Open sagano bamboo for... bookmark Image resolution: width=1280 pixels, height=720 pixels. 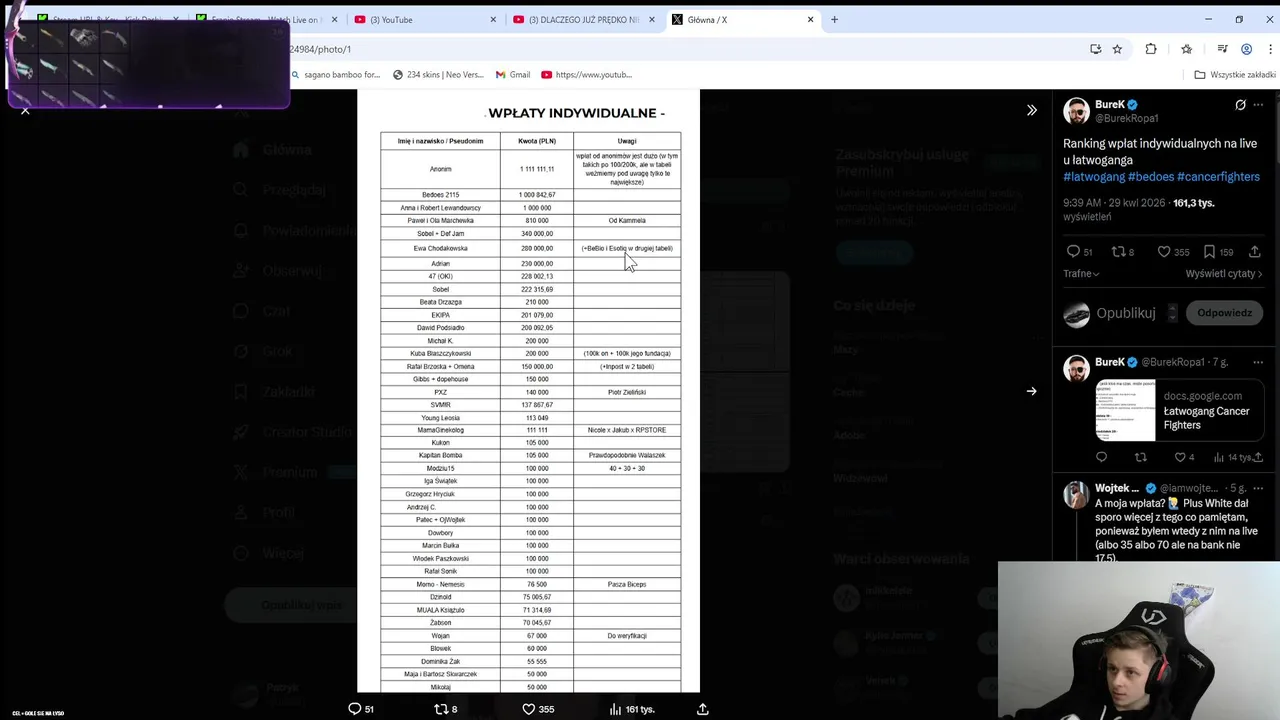[335, 74]
